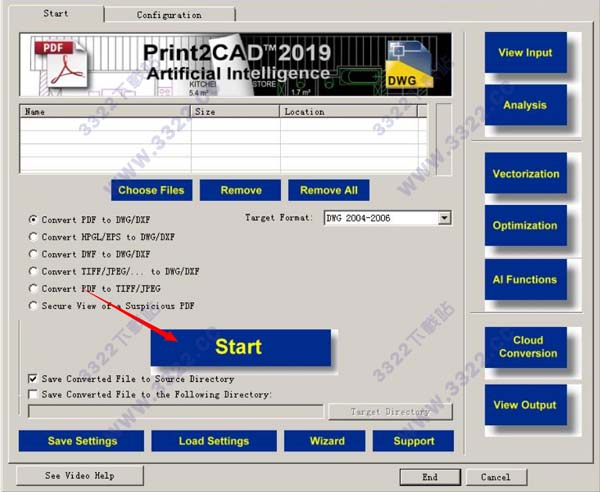
Task: Sort file list by Size column
Action: (235, 111)
